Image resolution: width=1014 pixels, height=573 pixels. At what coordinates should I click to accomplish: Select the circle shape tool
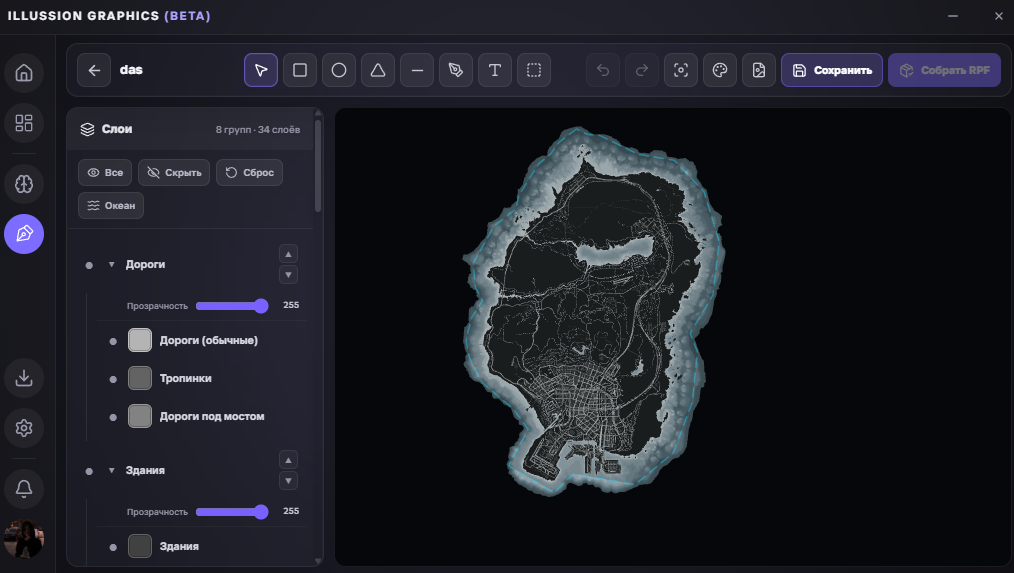339,70
